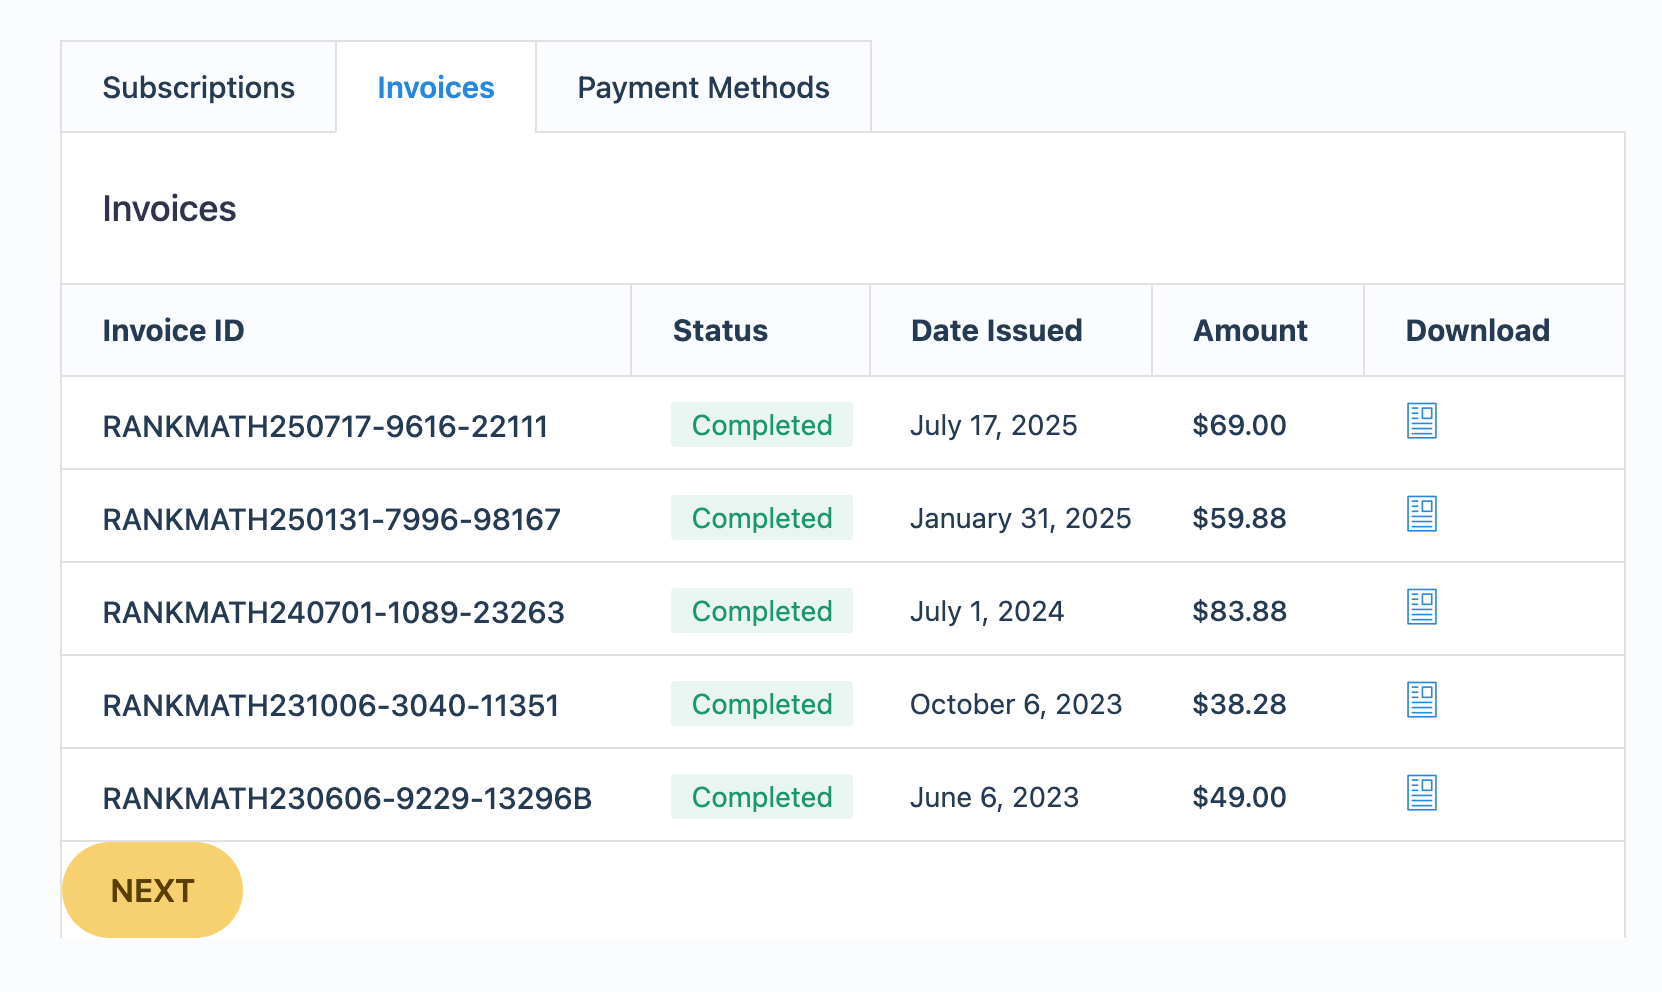
Task: Sort by the Invoice ID column
Action: (x=173, y=330)
